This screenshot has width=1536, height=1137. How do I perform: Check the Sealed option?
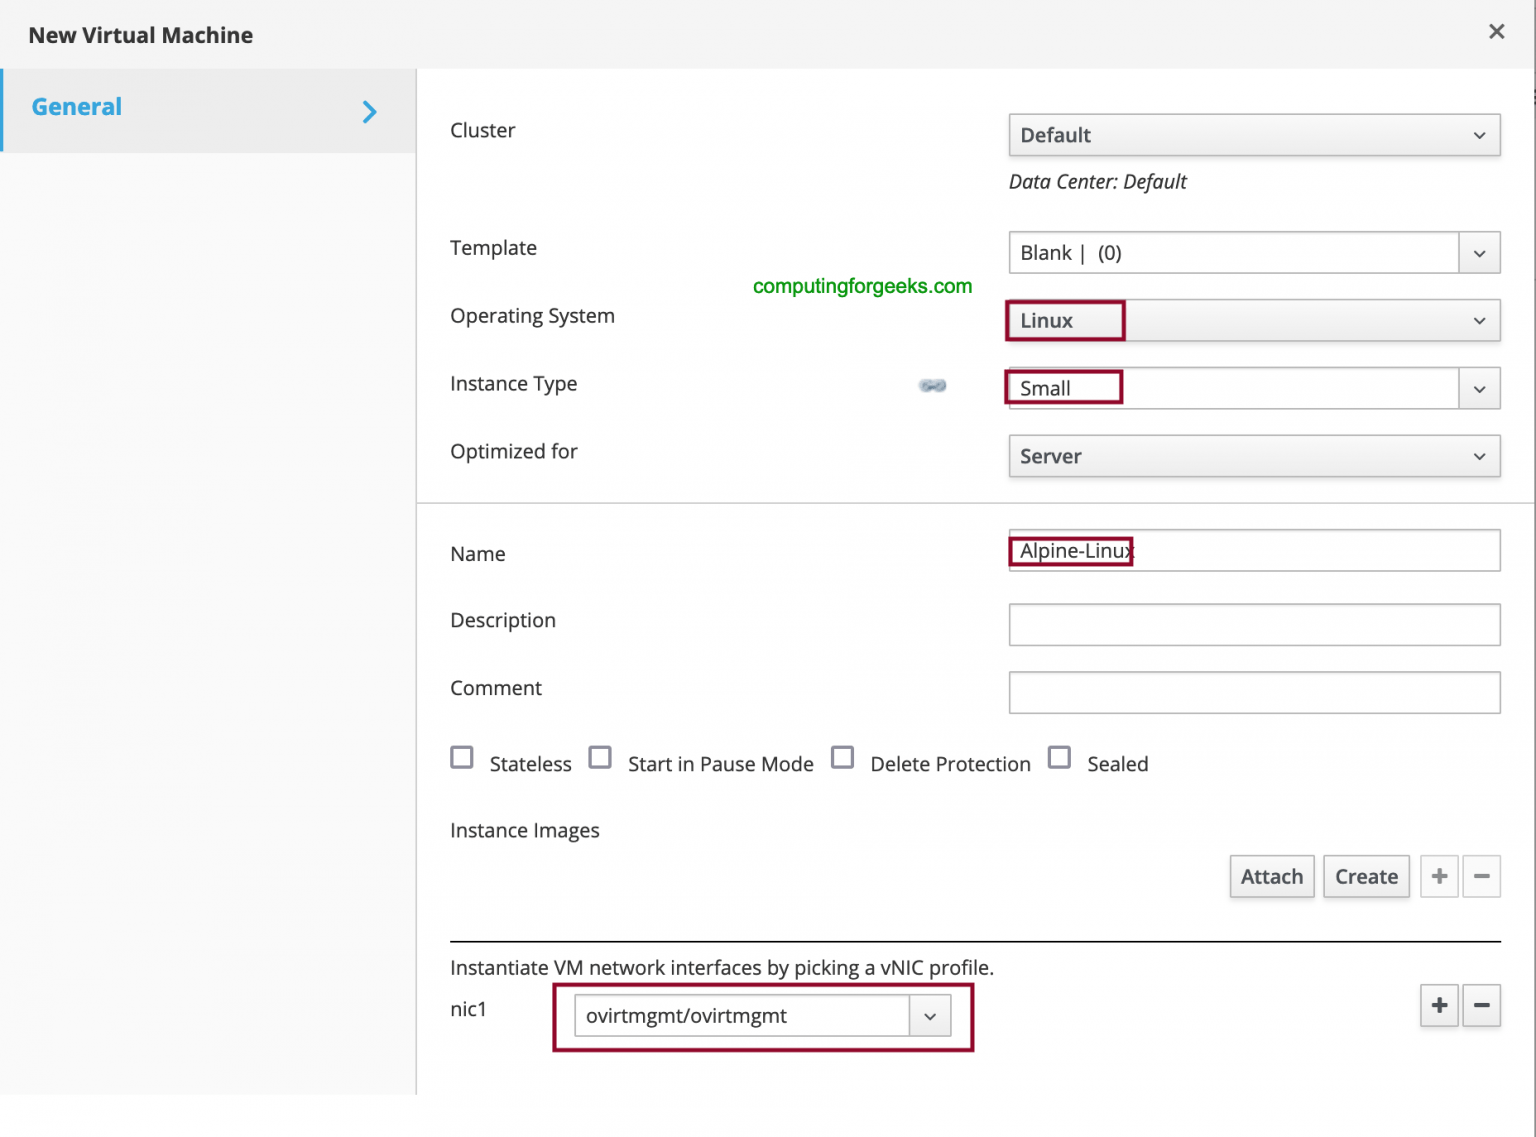[x=1059, y=758]
